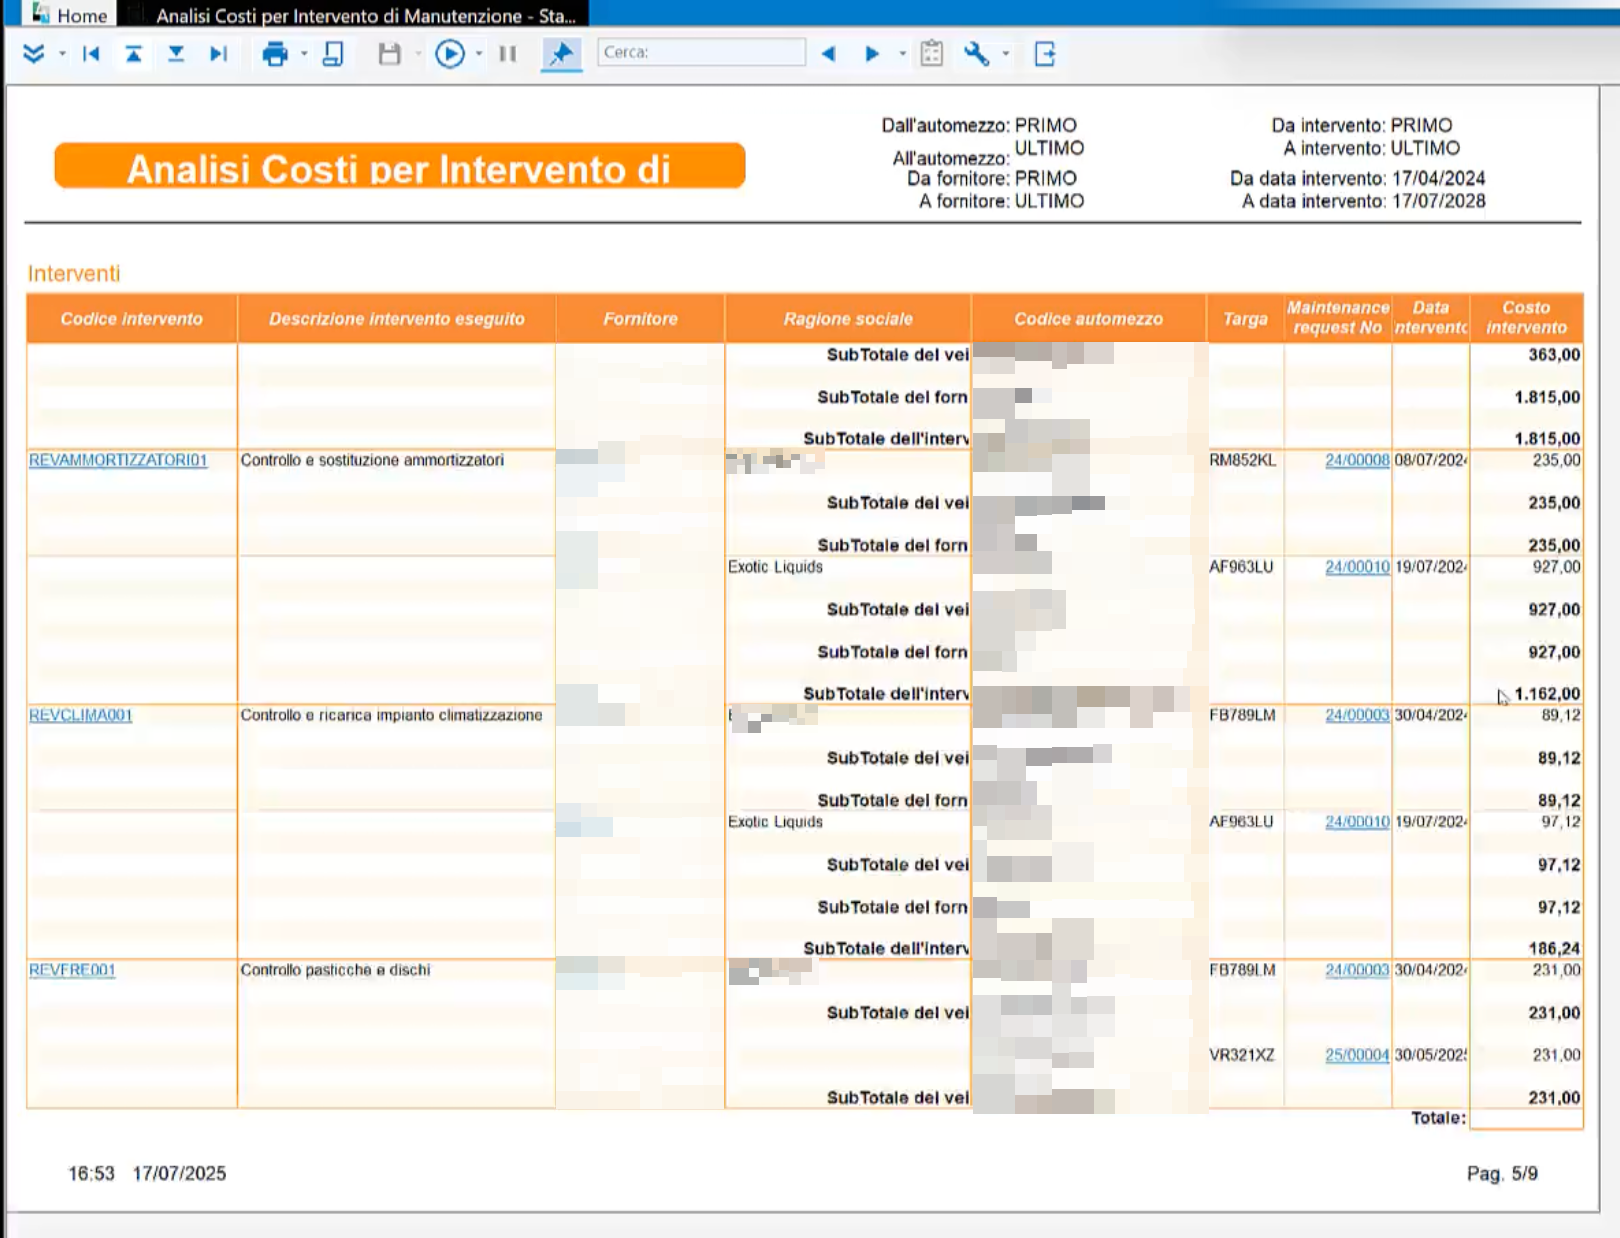Open dropdown arrow beside play icon

pos(479,54)
